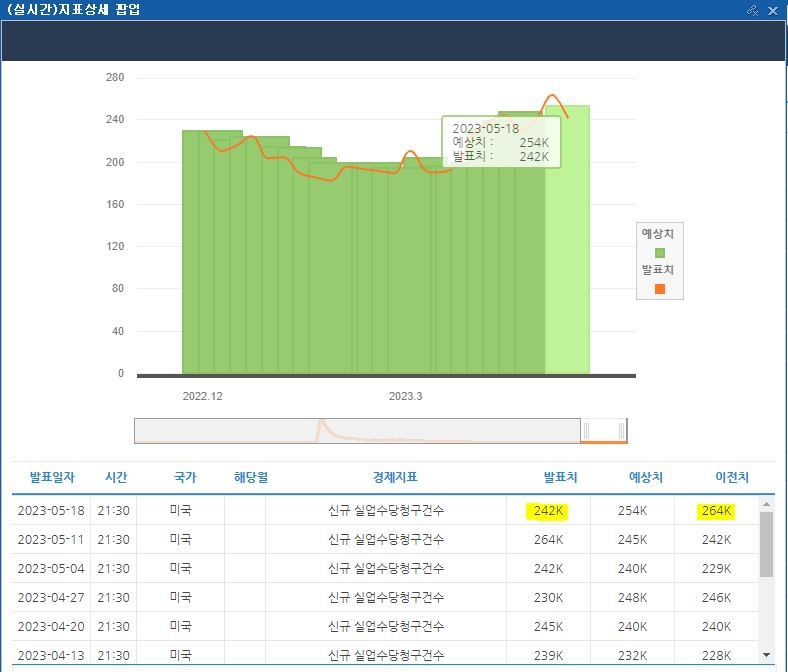
Task: Click the table vertical scrollbar thumb
Action: point(766,544)
